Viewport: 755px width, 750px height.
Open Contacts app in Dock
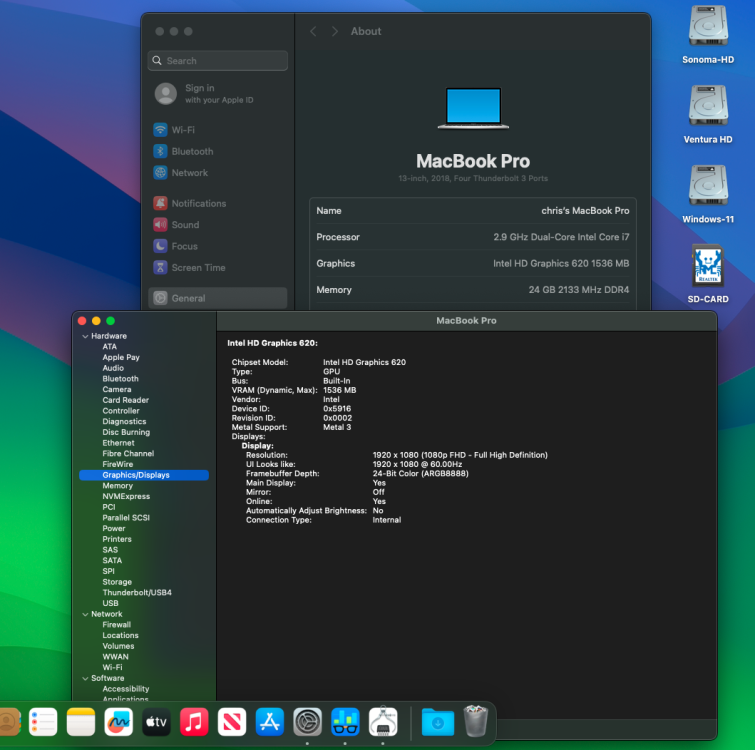(x=9, y=722)
